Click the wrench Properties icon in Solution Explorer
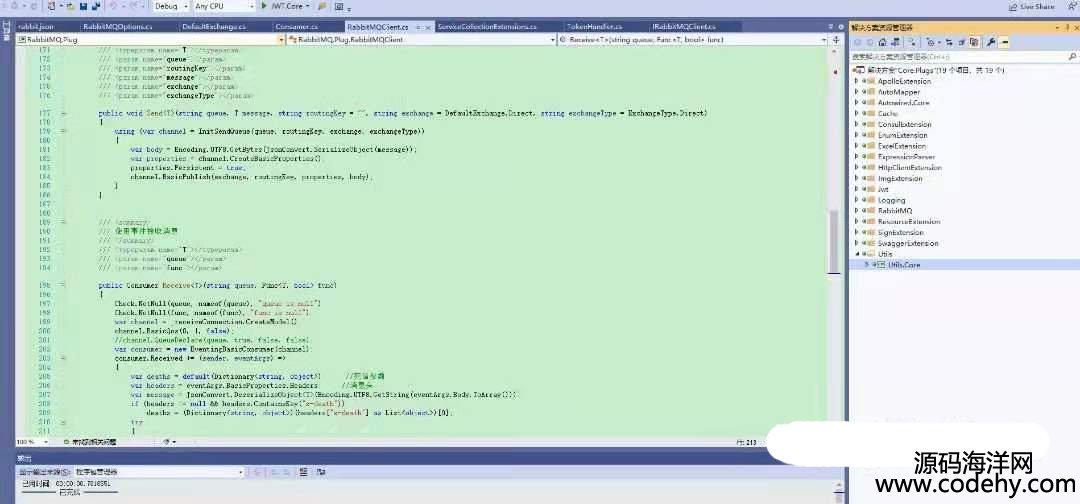The image size is (1080, 504). coord(991,43)
